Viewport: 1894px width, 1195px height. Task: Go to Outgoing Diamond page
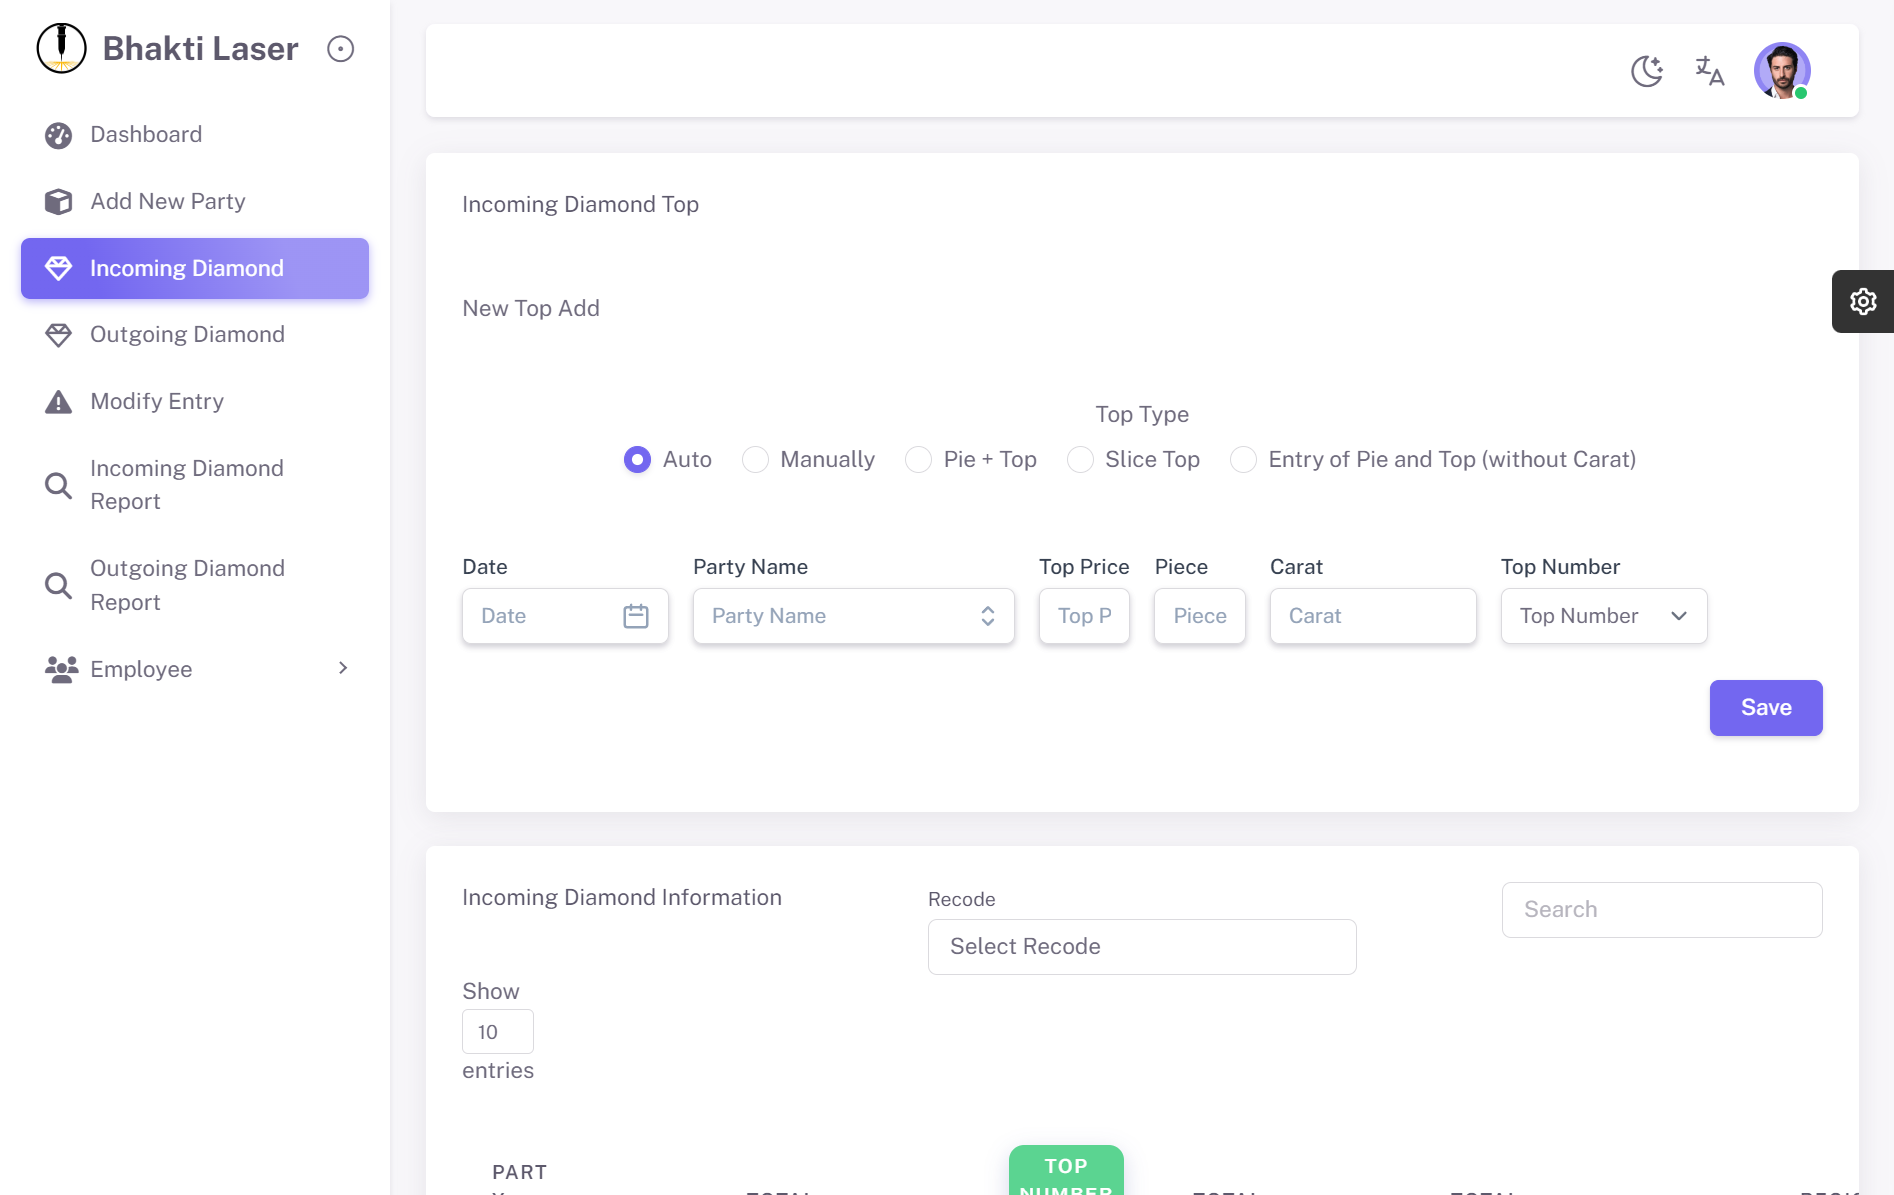pos(187,335)
